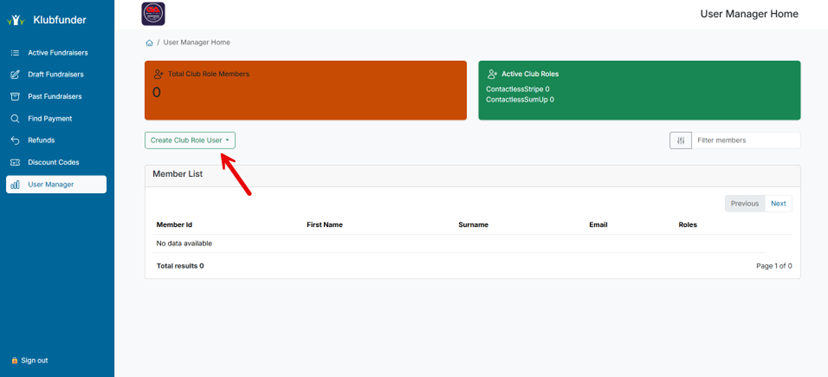This screenshot has height=377, width=828.
Task: Click the Klubfunder logo icon
Action: pyautogui.click(x=16, y=21)
